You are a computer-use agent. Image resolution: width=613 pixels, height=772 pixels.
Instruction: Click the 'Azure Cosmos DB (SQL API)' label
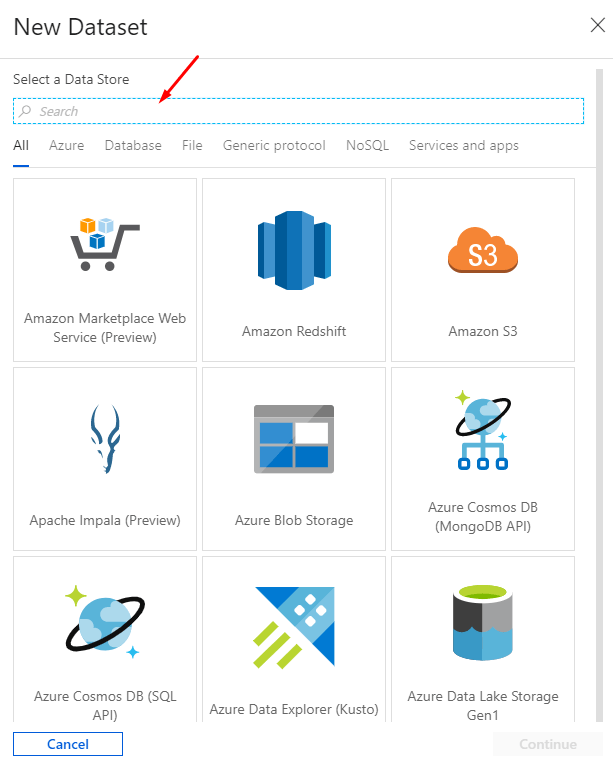tap(105, 705)
